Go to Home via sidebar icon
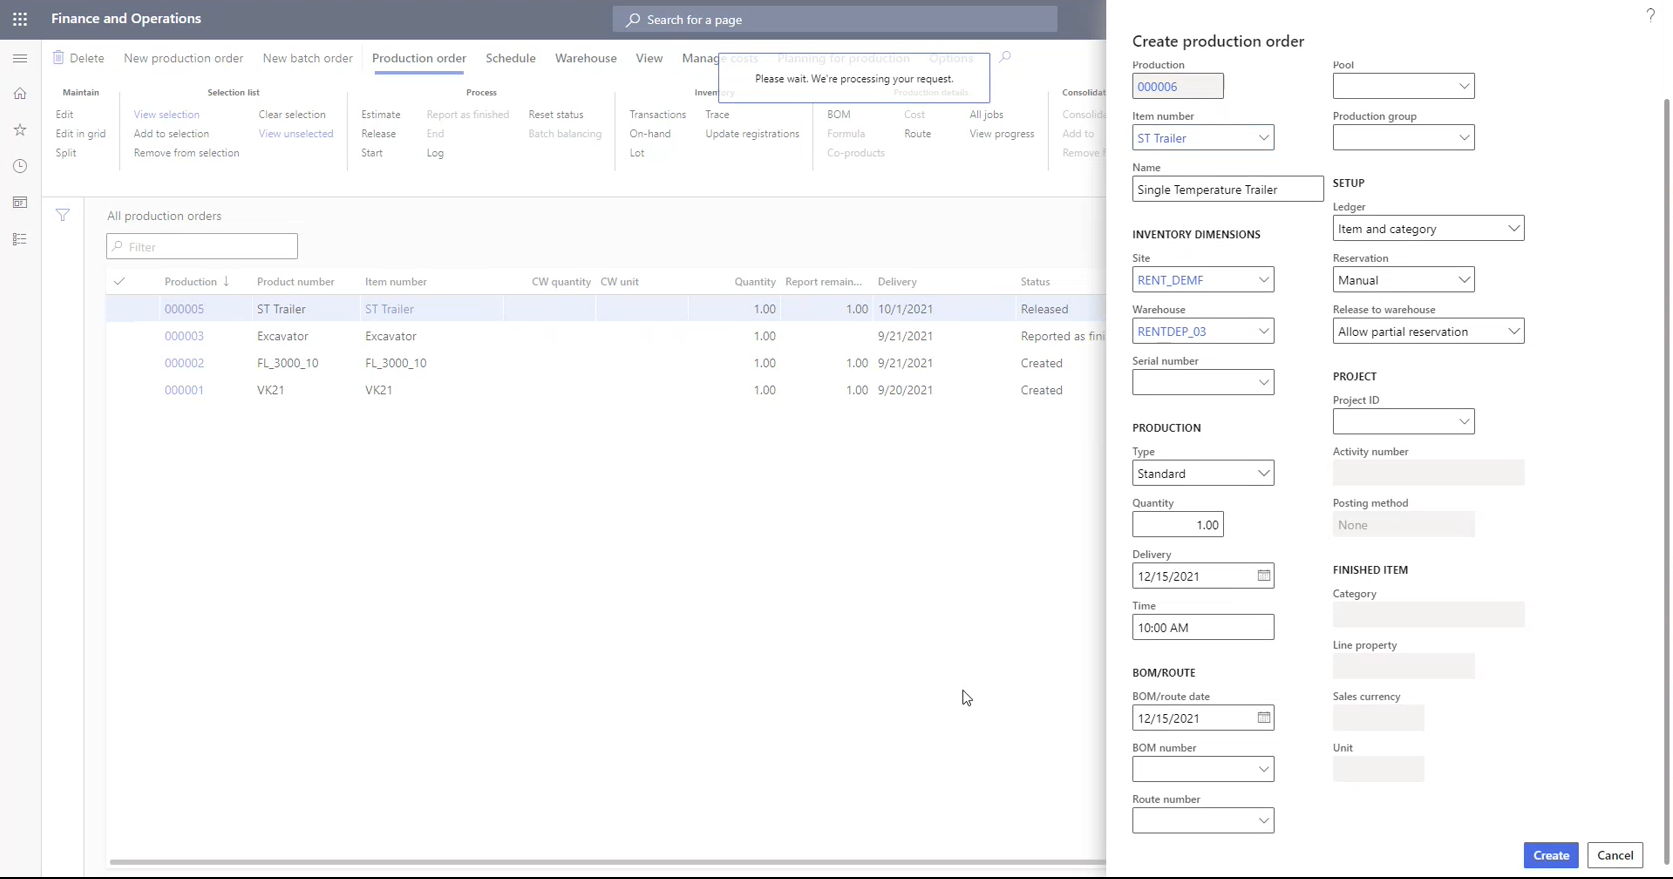Screen dimensions: 1673x879 pos(20,94)
